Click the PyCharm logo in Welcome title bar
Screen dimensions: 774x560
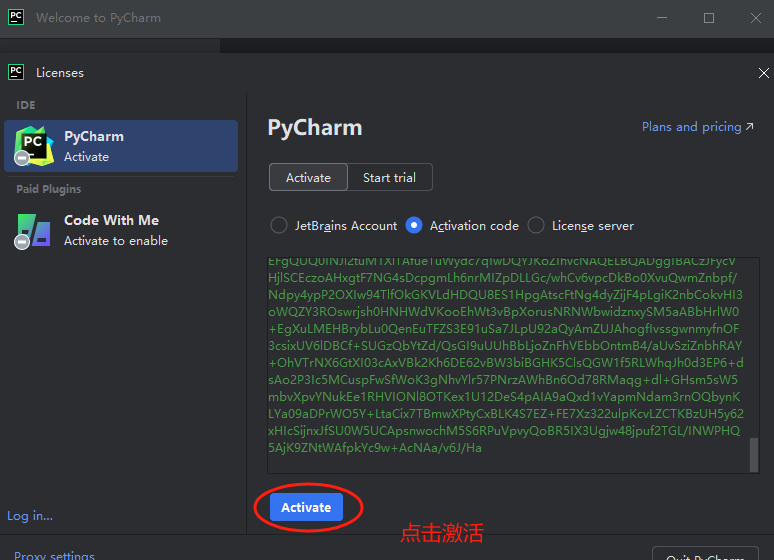[x=16, y=17]
